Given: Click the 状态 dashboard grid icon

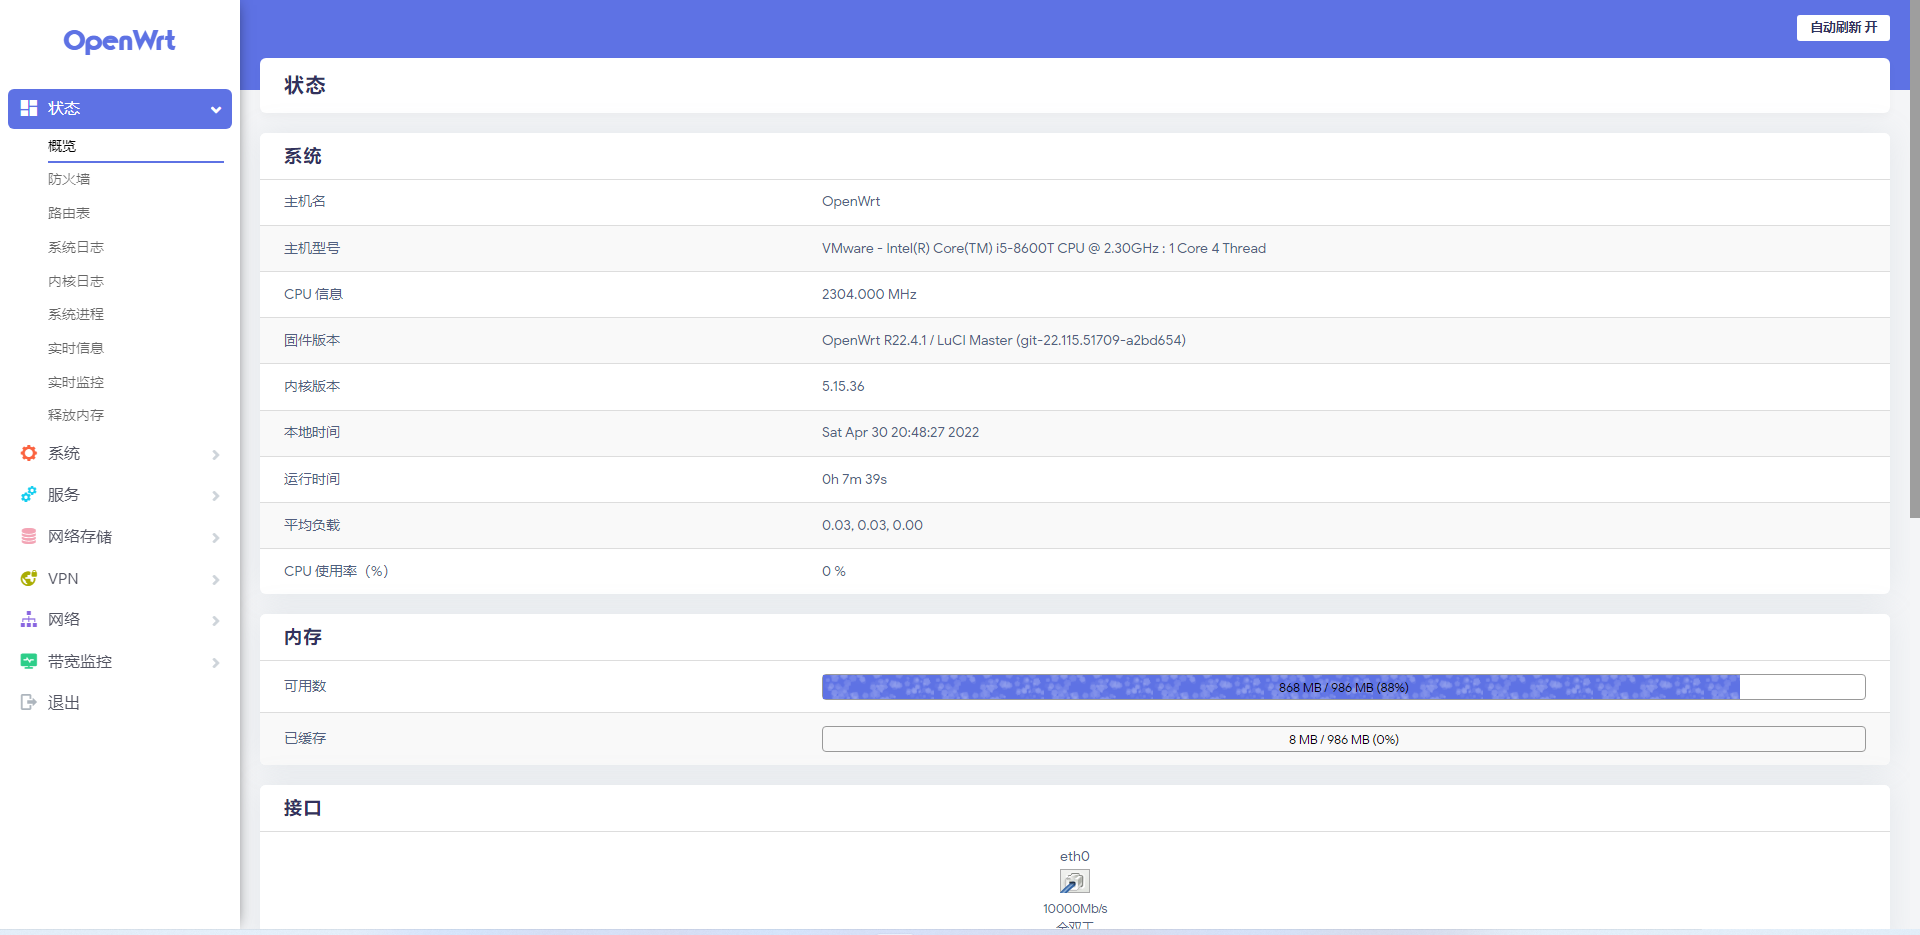Looking at the screenshot, I should [x=29, y=108].
